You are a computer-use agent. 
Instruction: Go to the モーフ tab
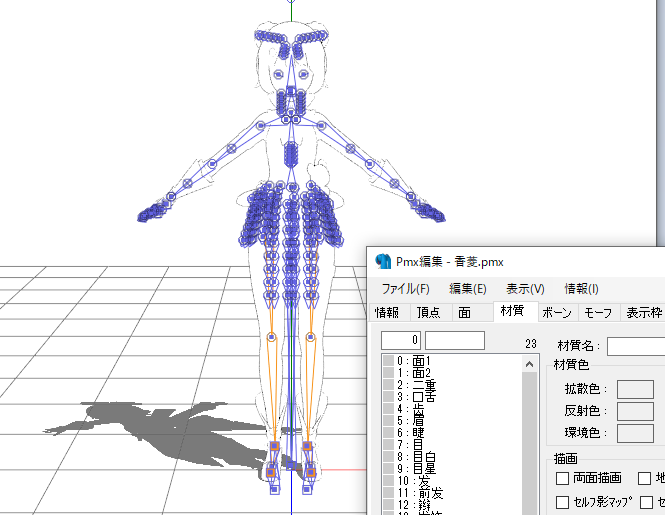click(x=598, y=313)
